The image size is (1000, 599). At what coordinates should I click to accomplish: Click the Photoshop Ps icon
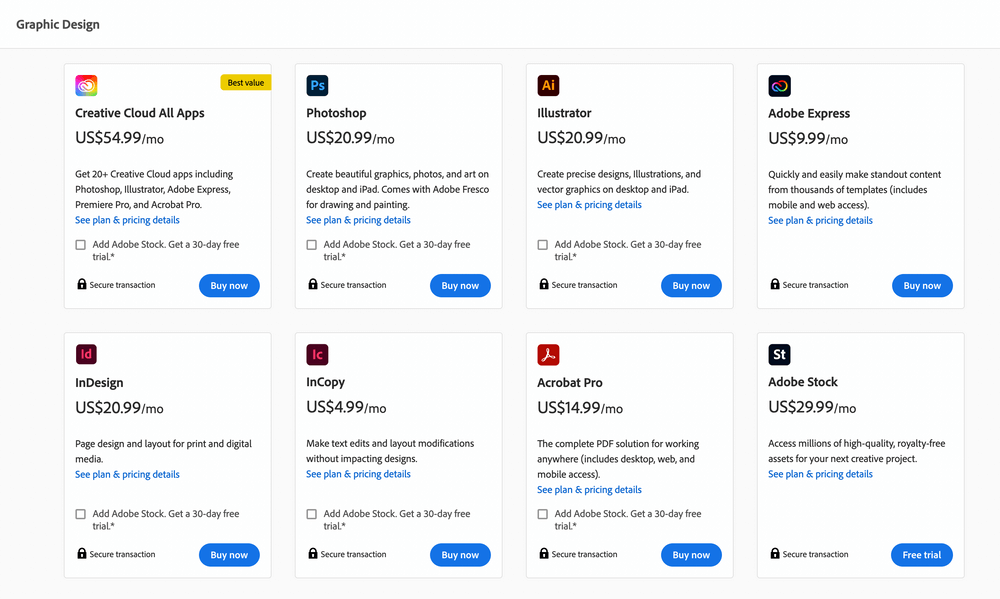(317, 85)
